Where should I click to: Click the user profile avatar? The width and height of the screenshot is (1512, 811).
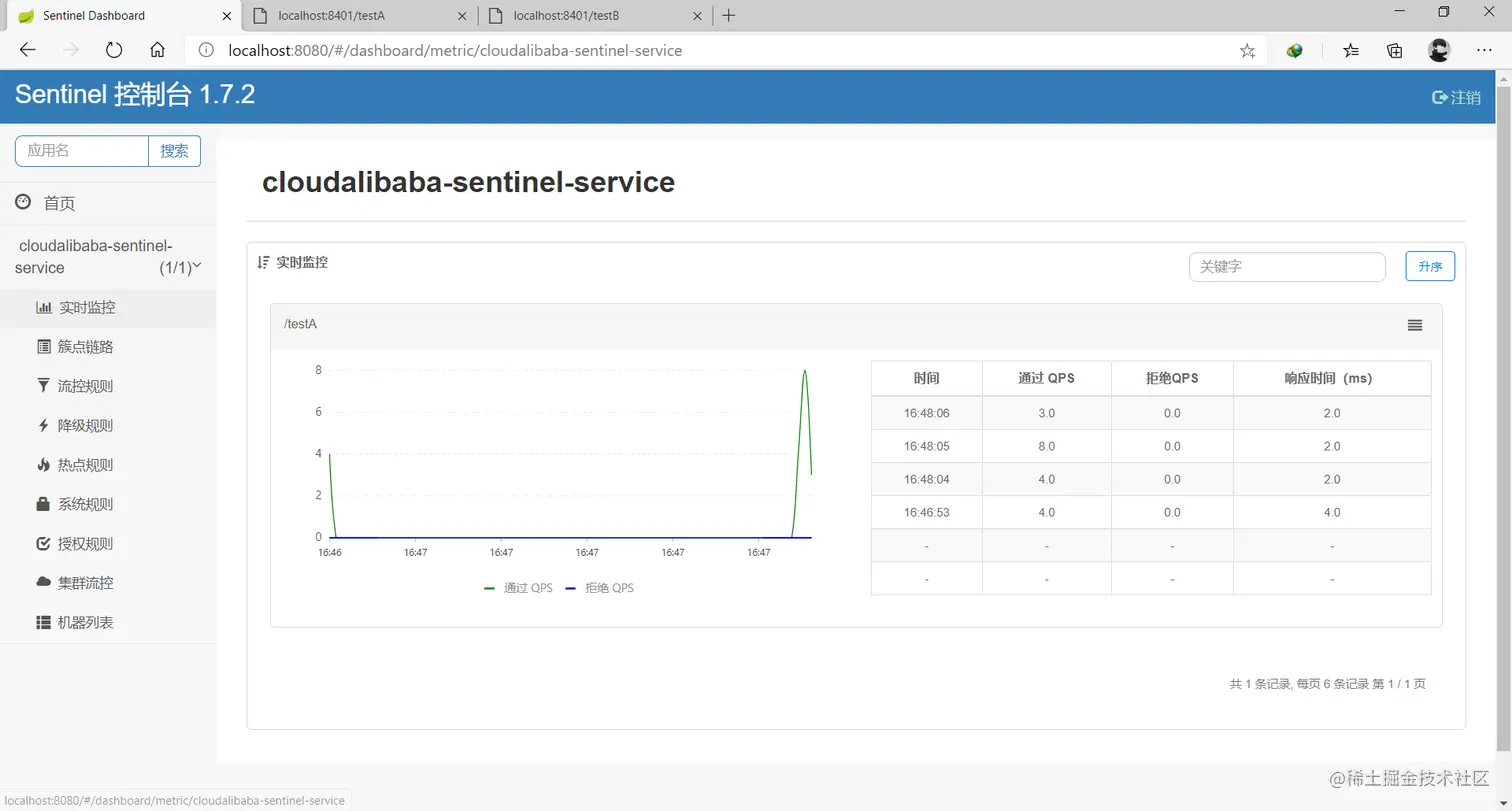coord(1439,50)
